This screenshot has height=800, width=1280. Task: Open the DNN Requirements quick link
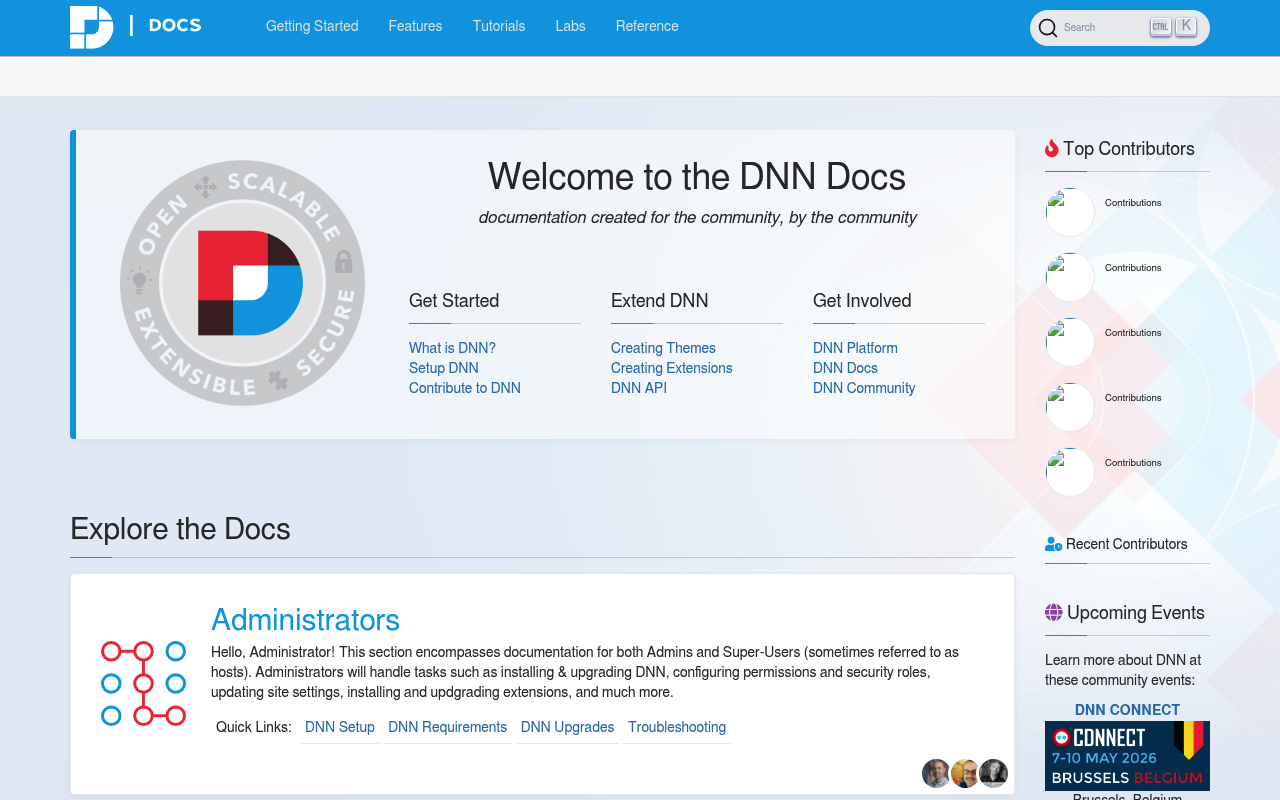448,727
